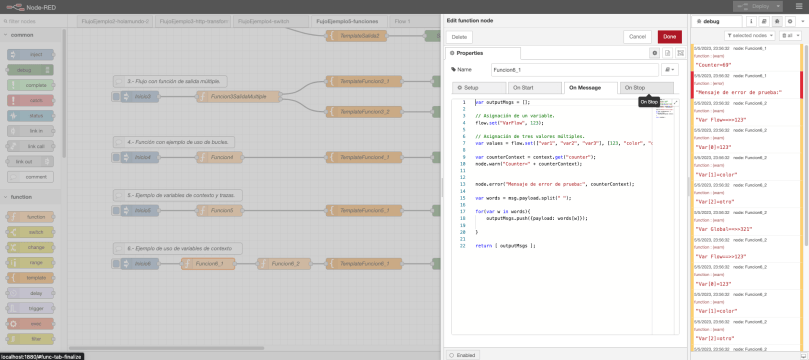This screenshot has width=809, height=360.
Task: Expand code editor to full view
Action: [676, 103]
